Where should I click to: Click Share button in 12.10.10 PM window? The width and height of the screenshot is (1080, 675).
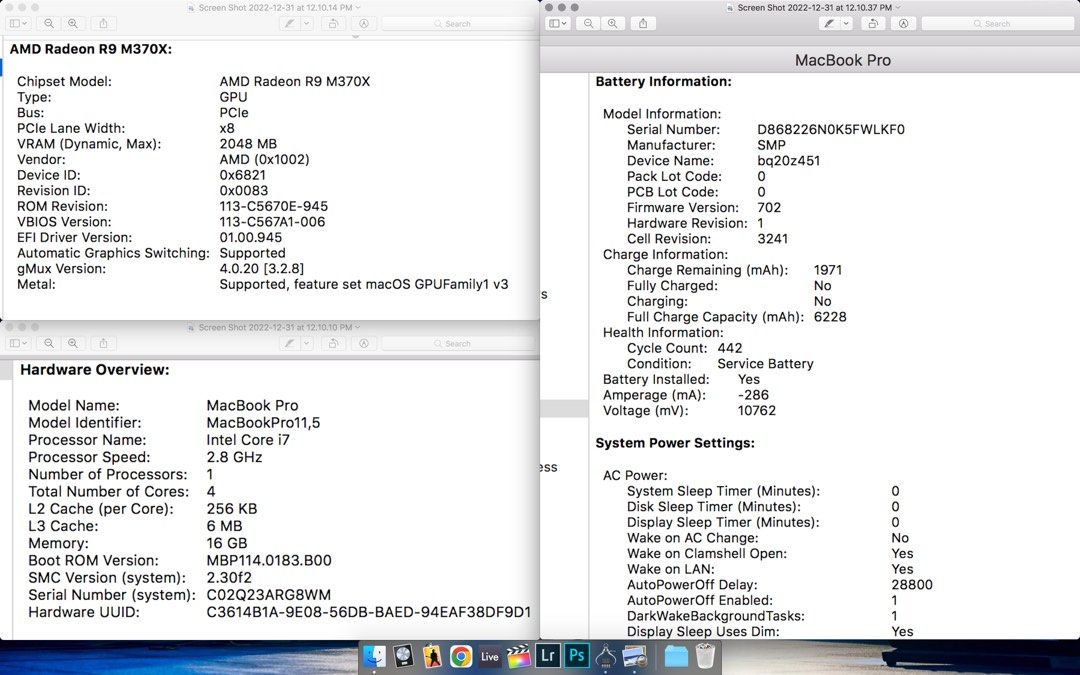[x=103, y=343]
